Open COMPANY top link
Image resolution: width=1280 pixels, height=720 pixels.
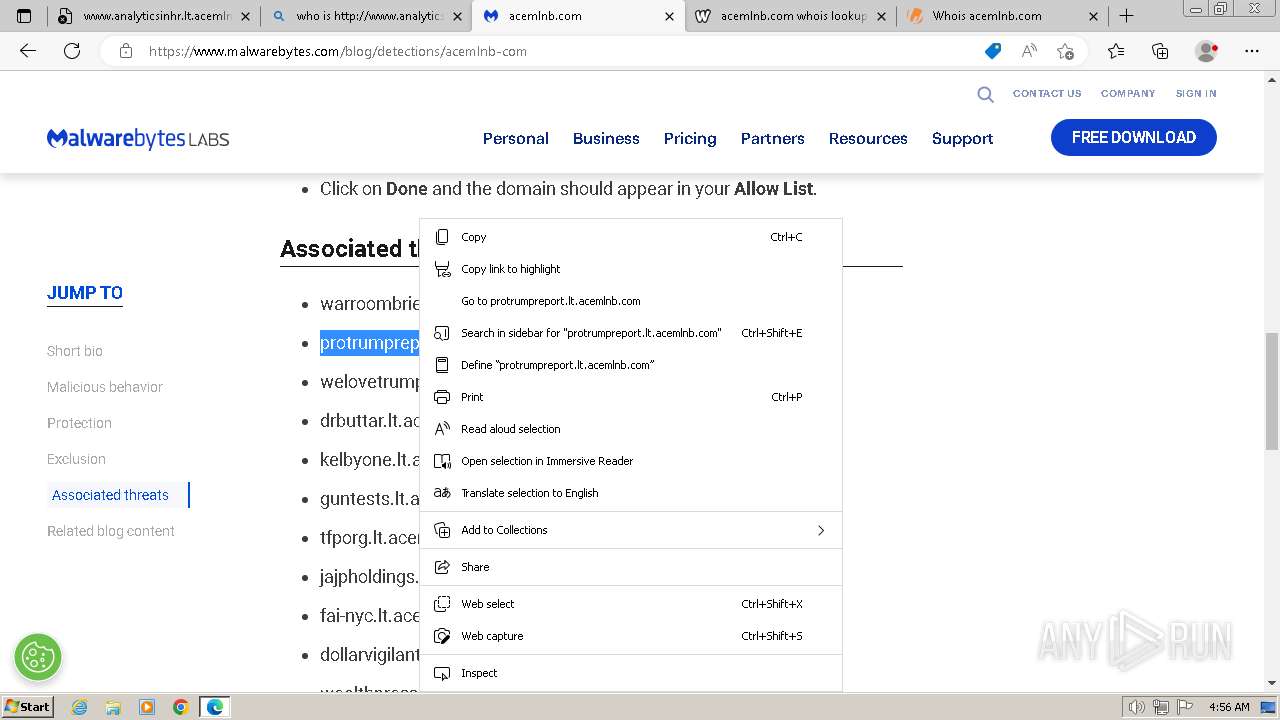[1128, 93]
